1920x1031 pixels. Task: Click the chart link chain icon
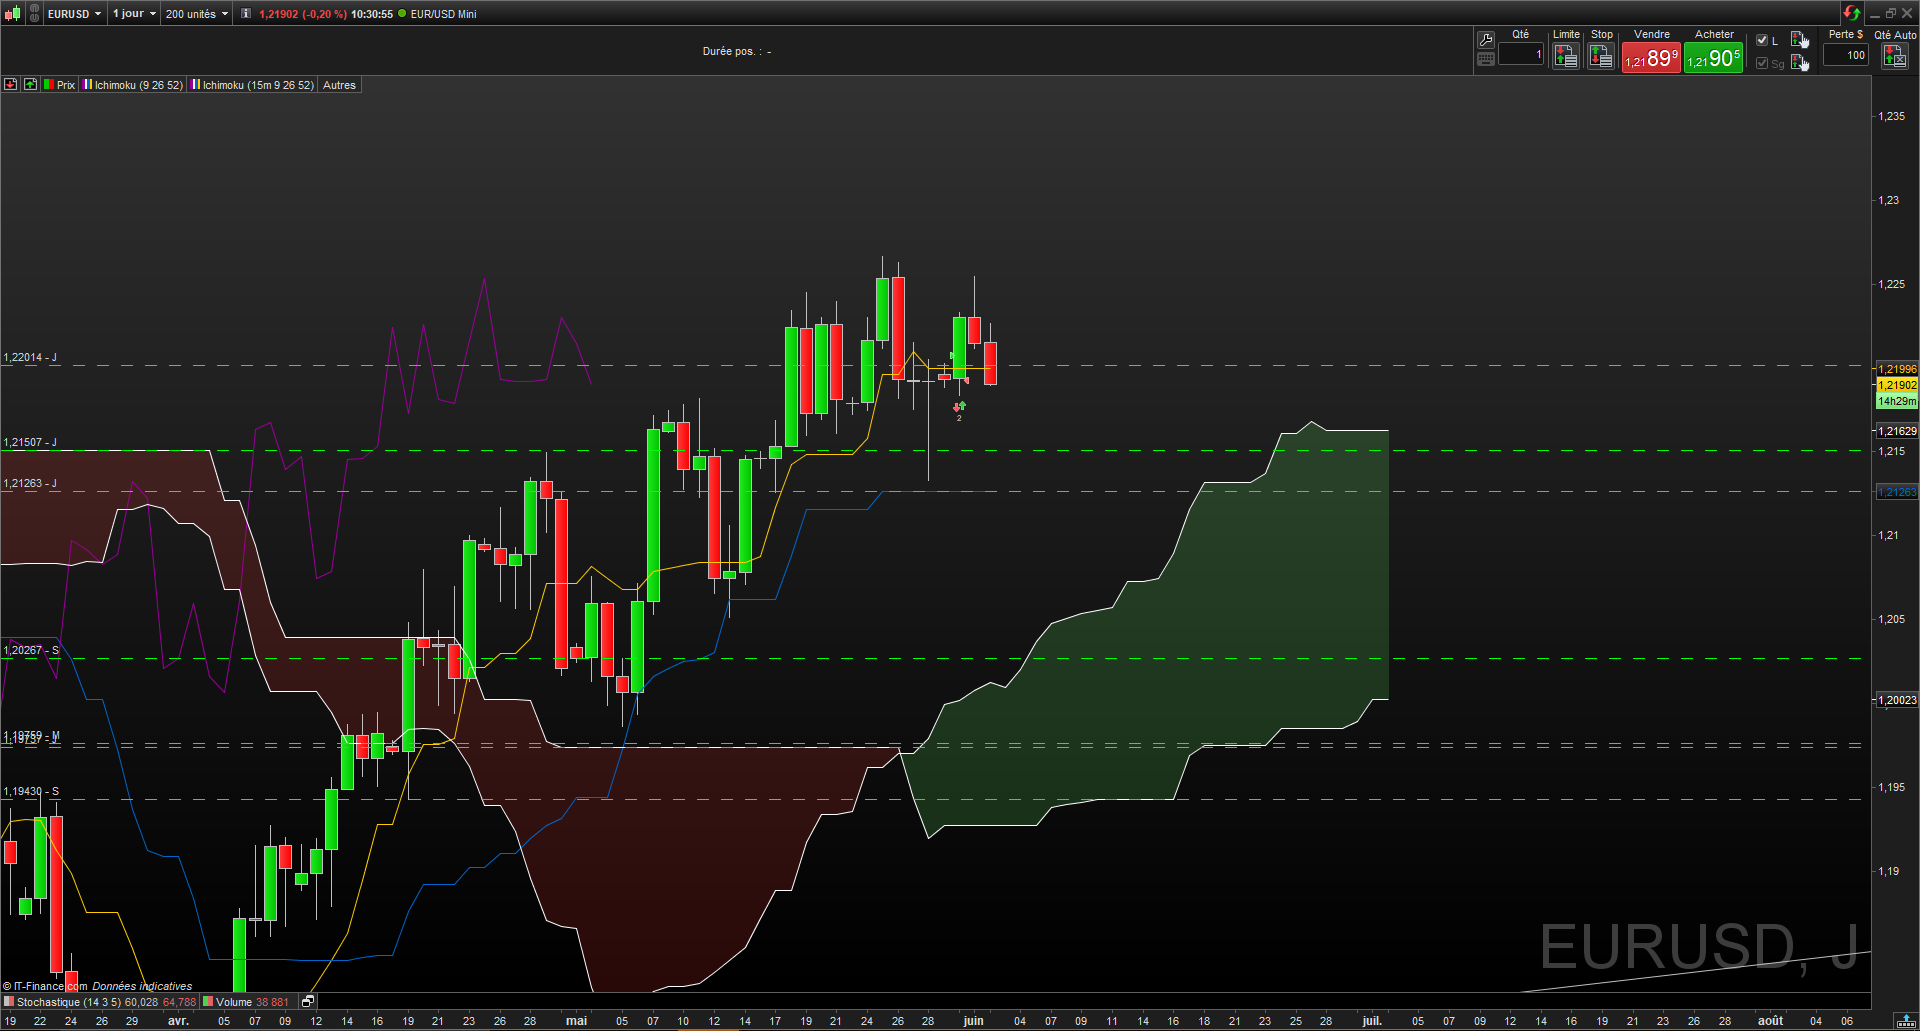click(35, 14)
